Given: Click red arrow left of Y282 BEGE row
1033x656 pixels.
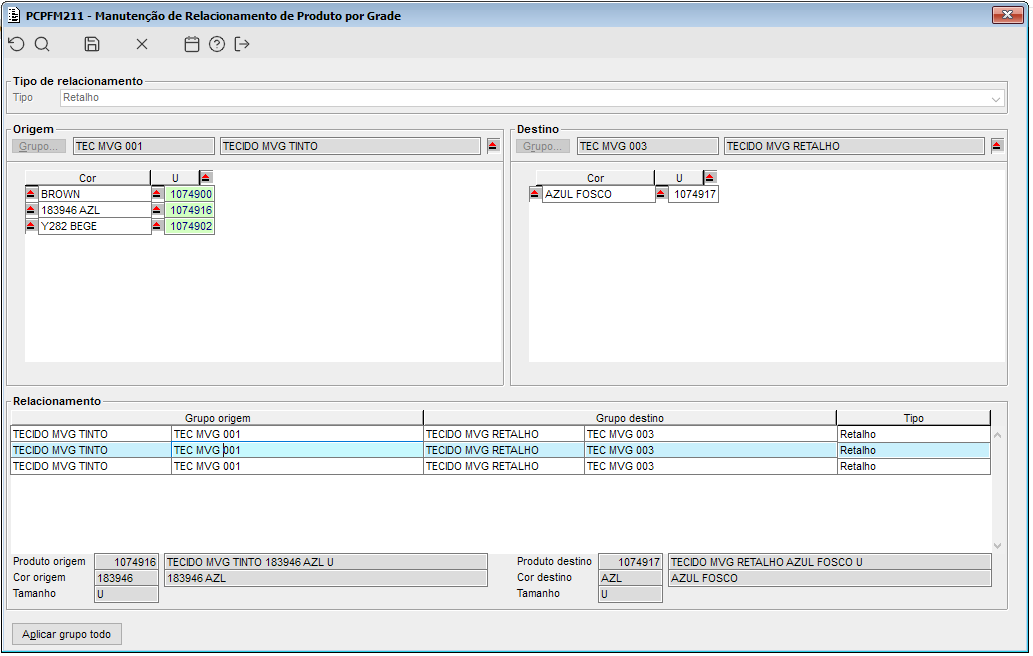Looking at the screenshot, I should 31,225.
